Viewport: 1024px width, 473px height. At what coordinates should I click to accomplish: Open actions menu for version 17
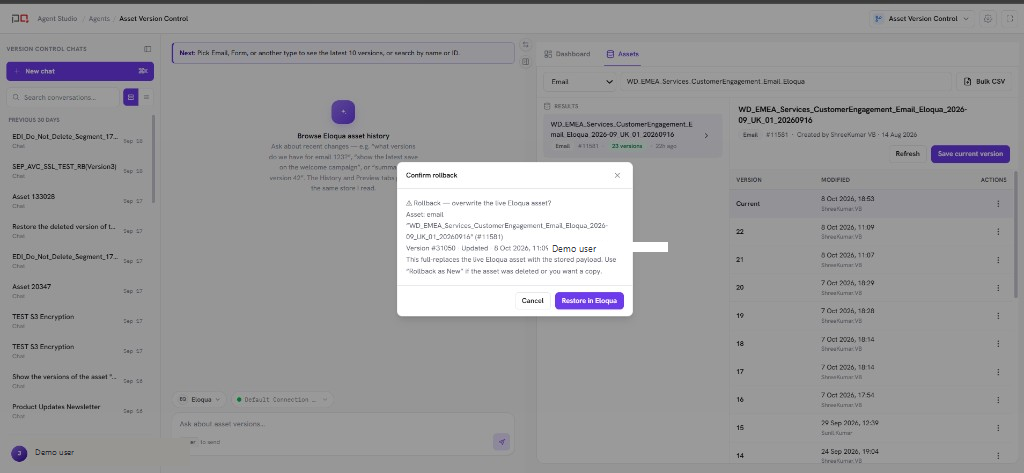998,372
